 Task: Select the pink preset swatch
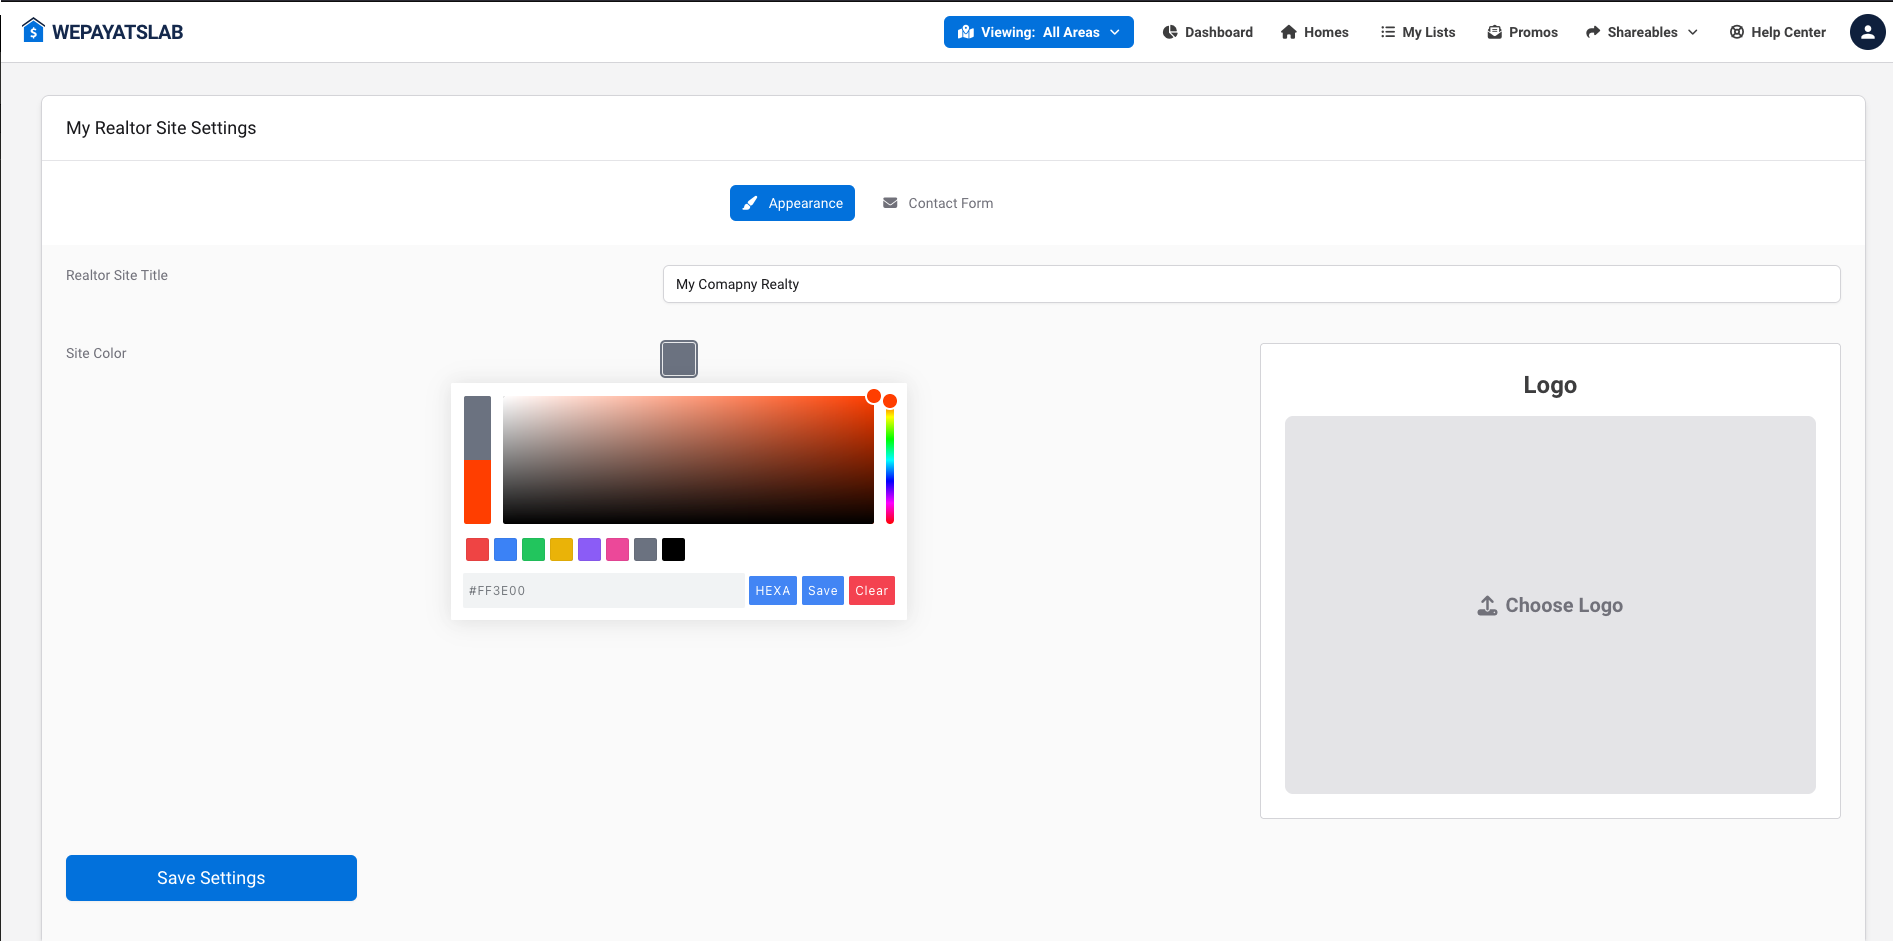[x=618, y=549]
